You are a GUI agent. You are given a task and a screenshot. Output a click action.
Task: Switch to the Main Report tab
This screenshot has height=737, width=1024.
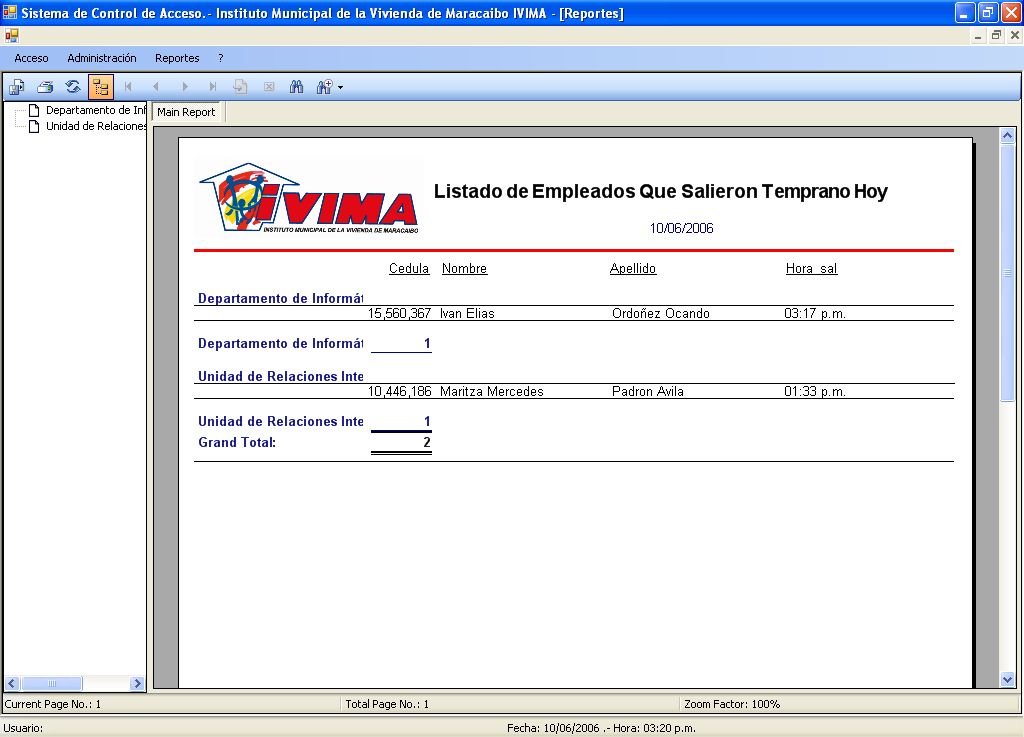coord(186,112)
